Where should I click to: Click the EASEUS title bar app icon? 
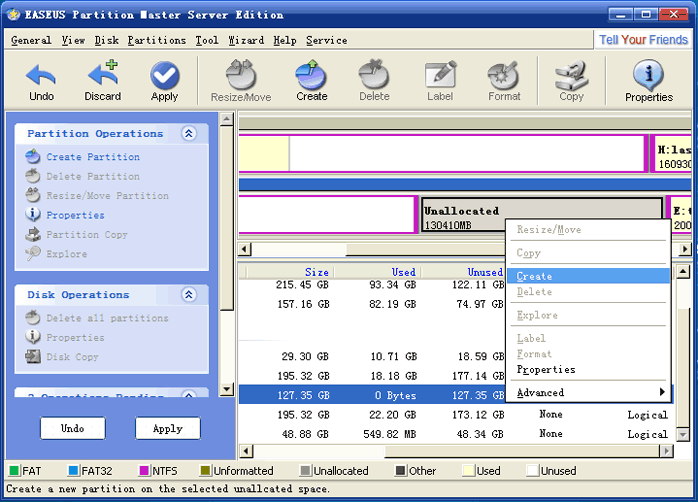click(13, 15)
